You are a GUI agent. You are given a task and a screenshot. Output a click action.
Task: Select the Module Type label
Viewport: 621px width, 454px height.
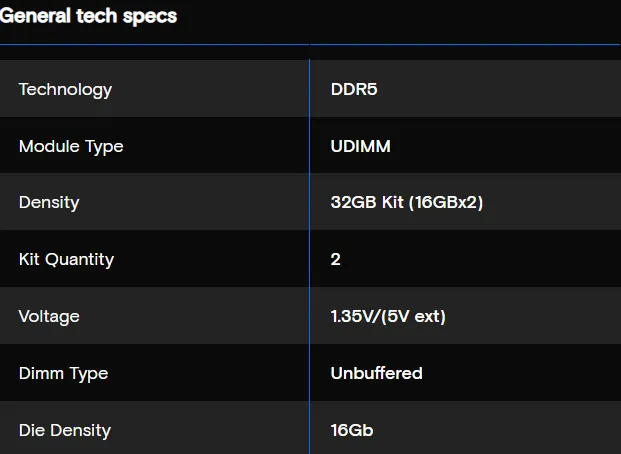(x=71, y=147)
